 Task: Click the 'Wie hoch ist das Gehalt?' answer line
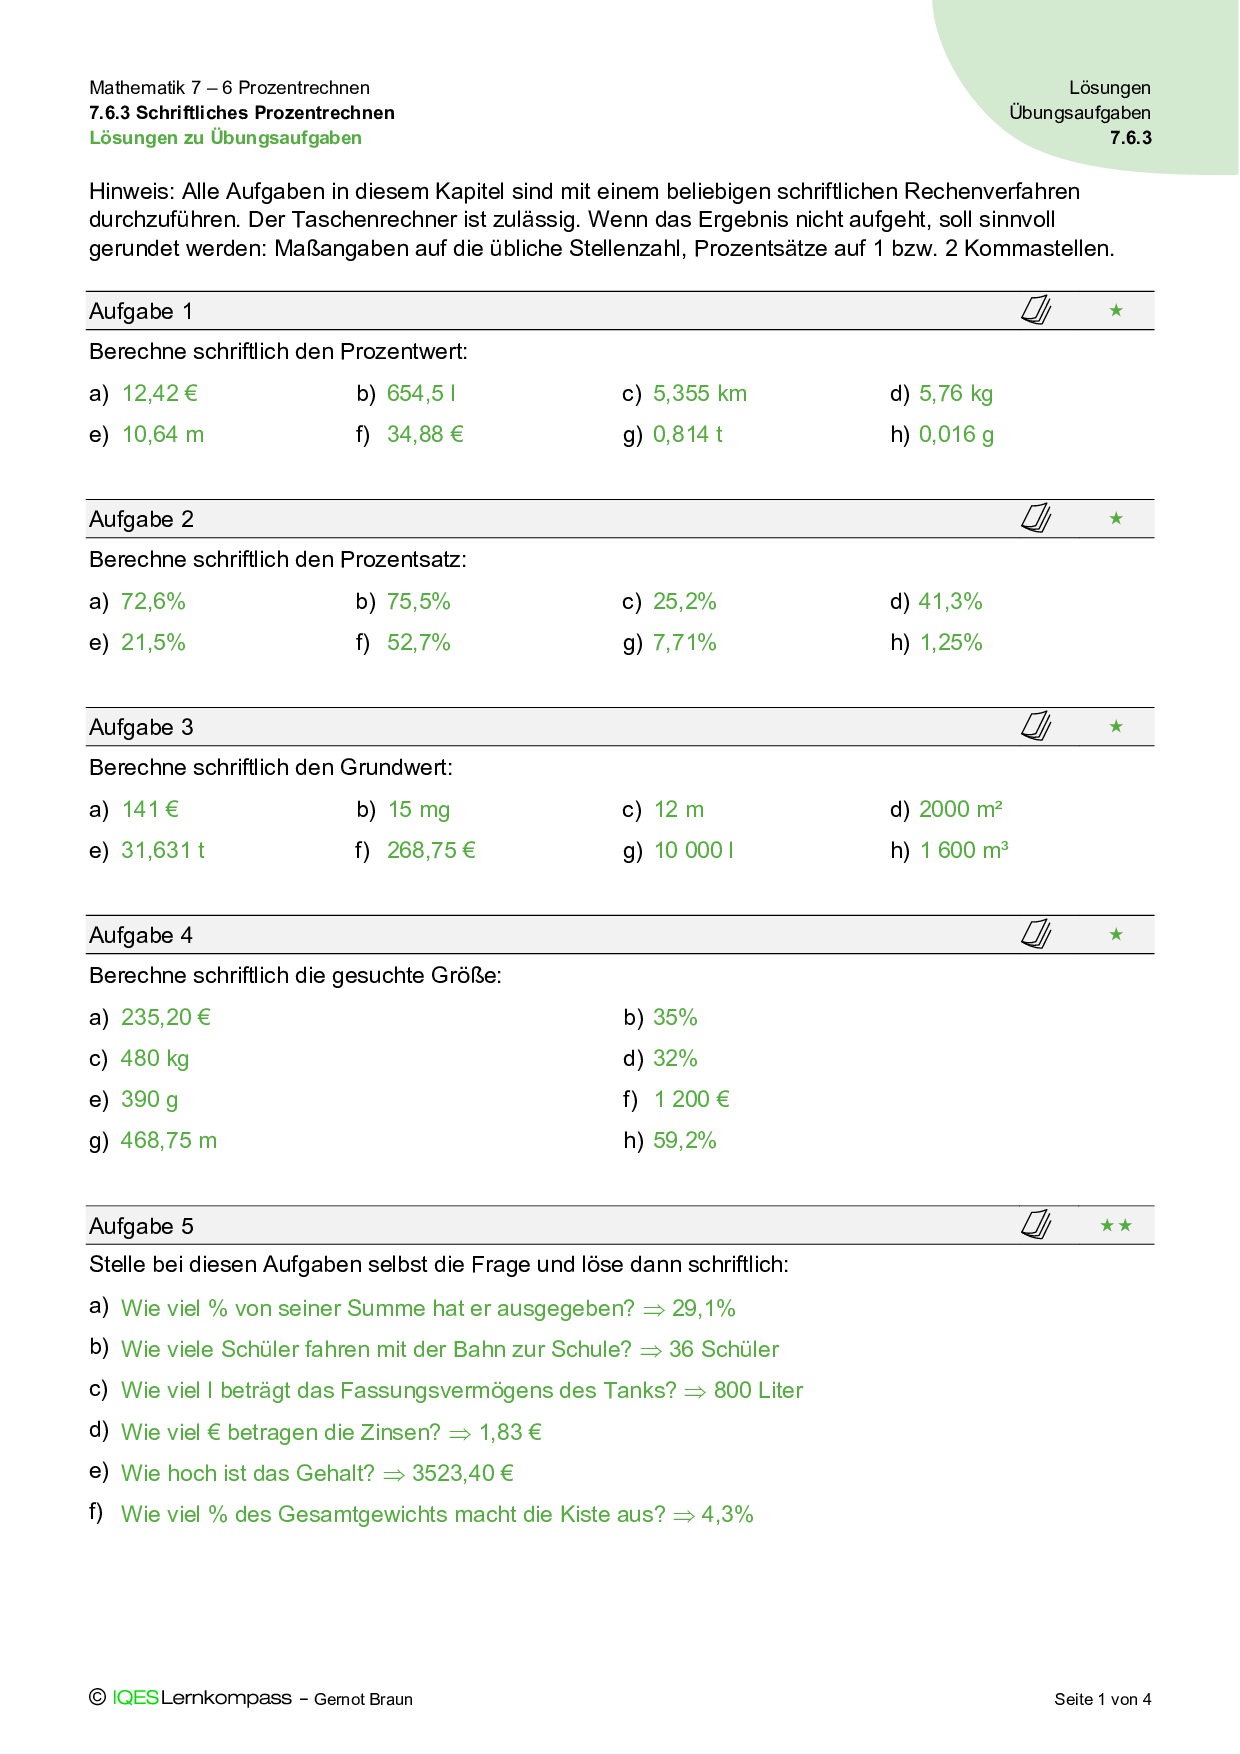(x=317, y=1473)
